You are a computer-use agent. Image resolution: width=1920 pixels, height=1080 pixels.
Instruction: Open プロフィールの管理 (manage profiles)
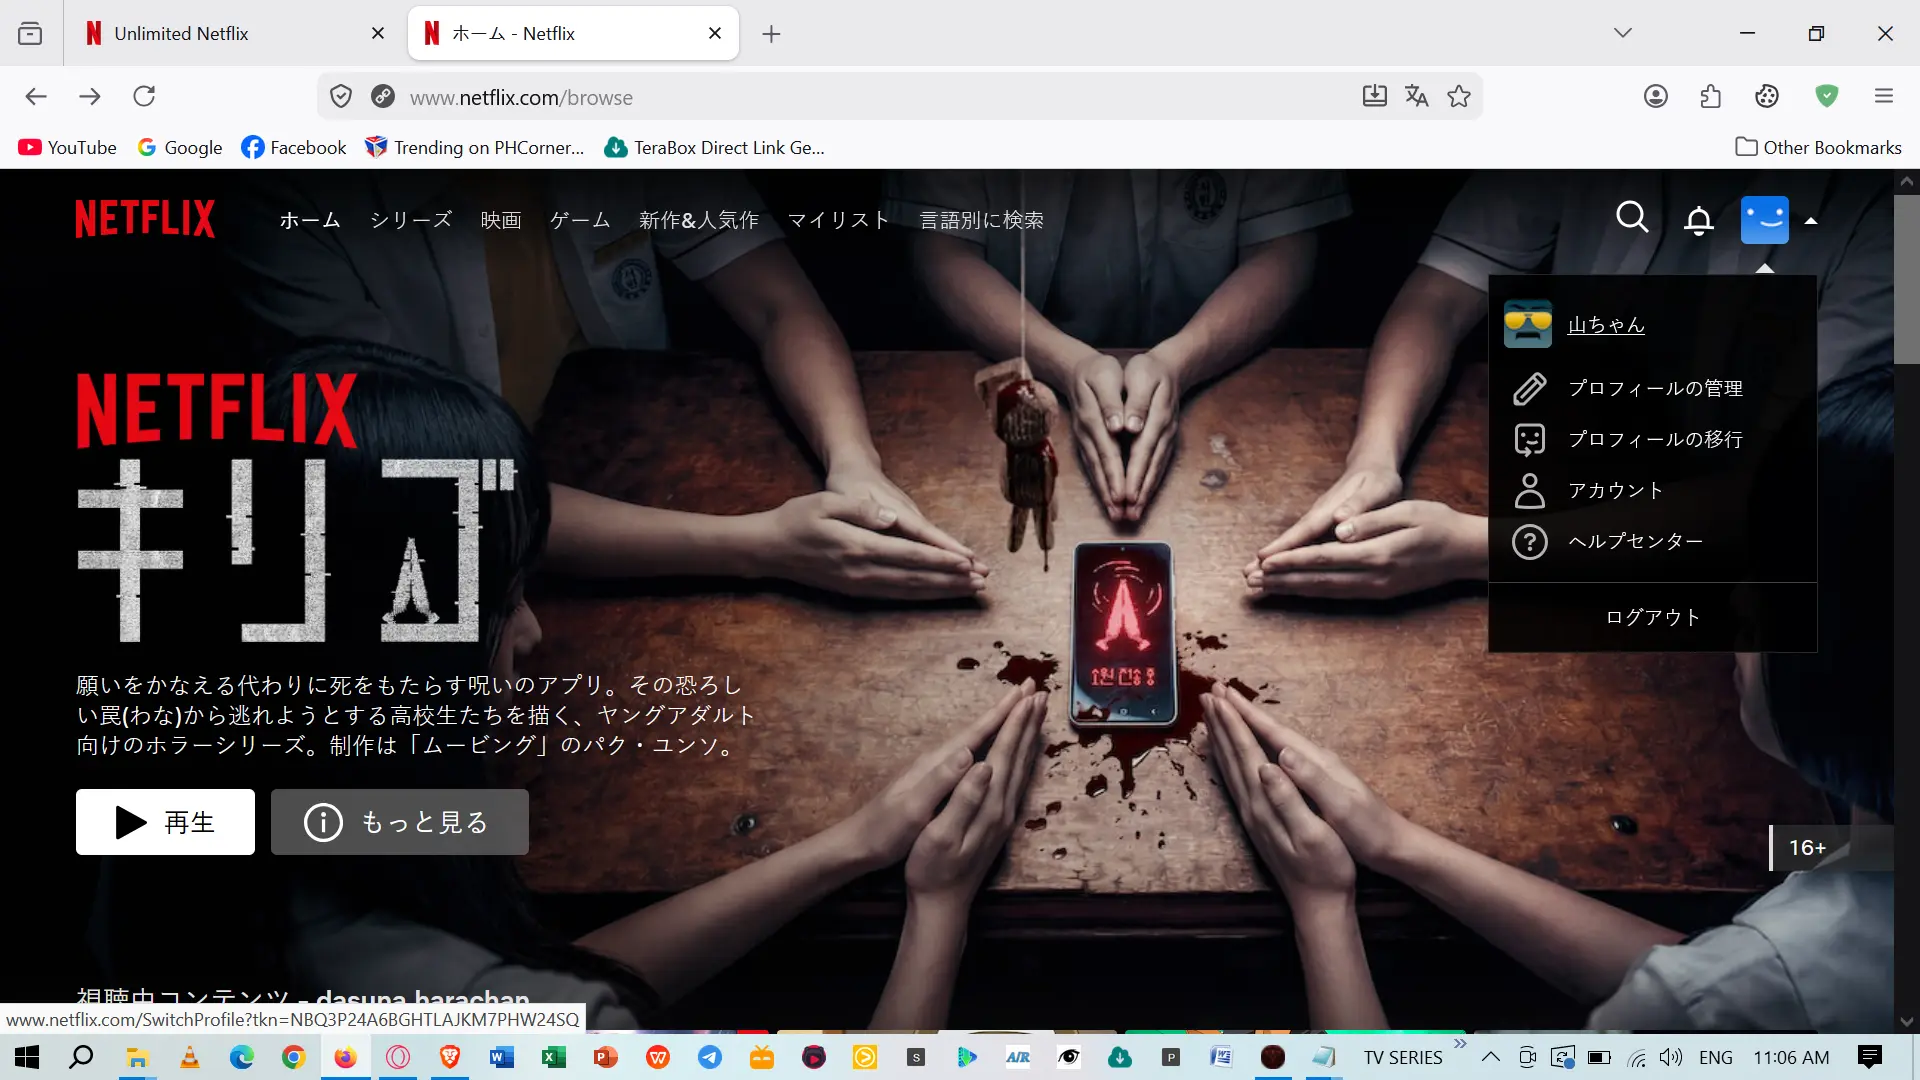click(x=1655, y=388)
